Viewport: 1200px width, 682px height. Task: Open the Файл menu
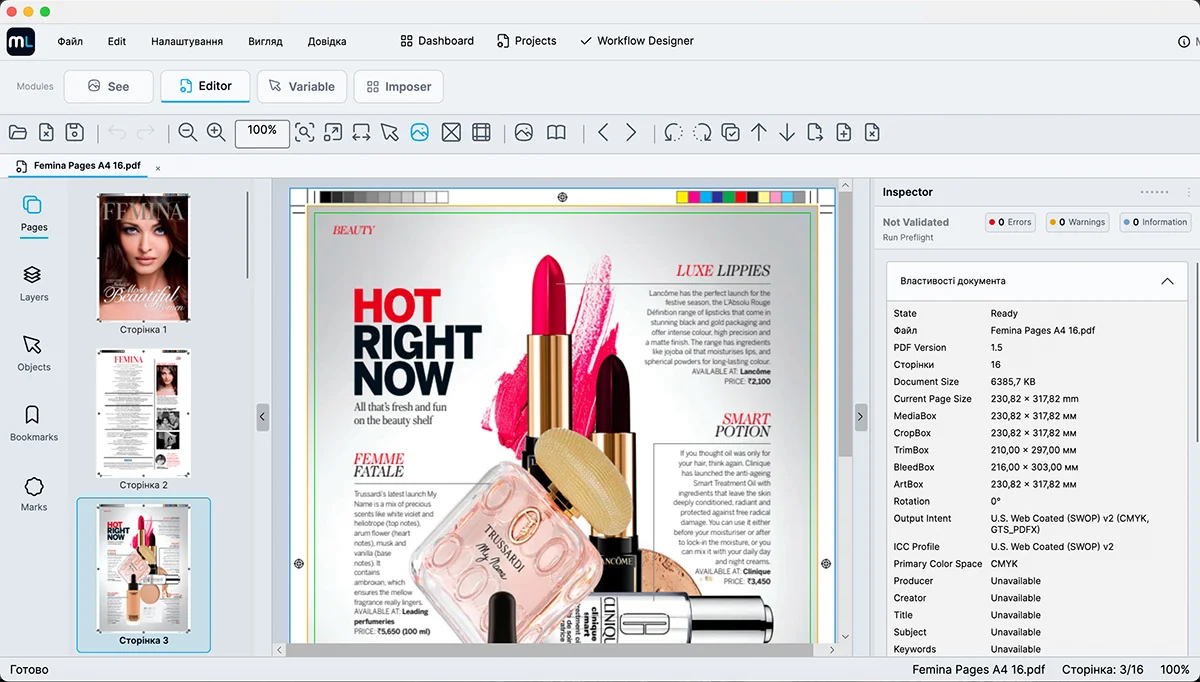tap(70, 41)
